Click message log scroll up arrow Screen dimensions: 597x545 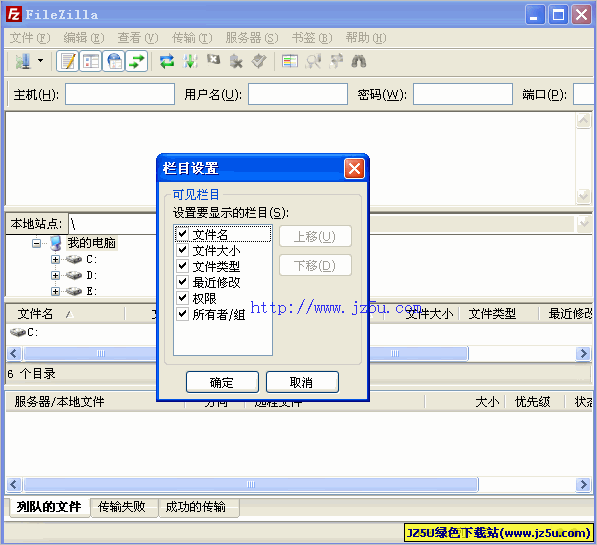click(583, 121)
